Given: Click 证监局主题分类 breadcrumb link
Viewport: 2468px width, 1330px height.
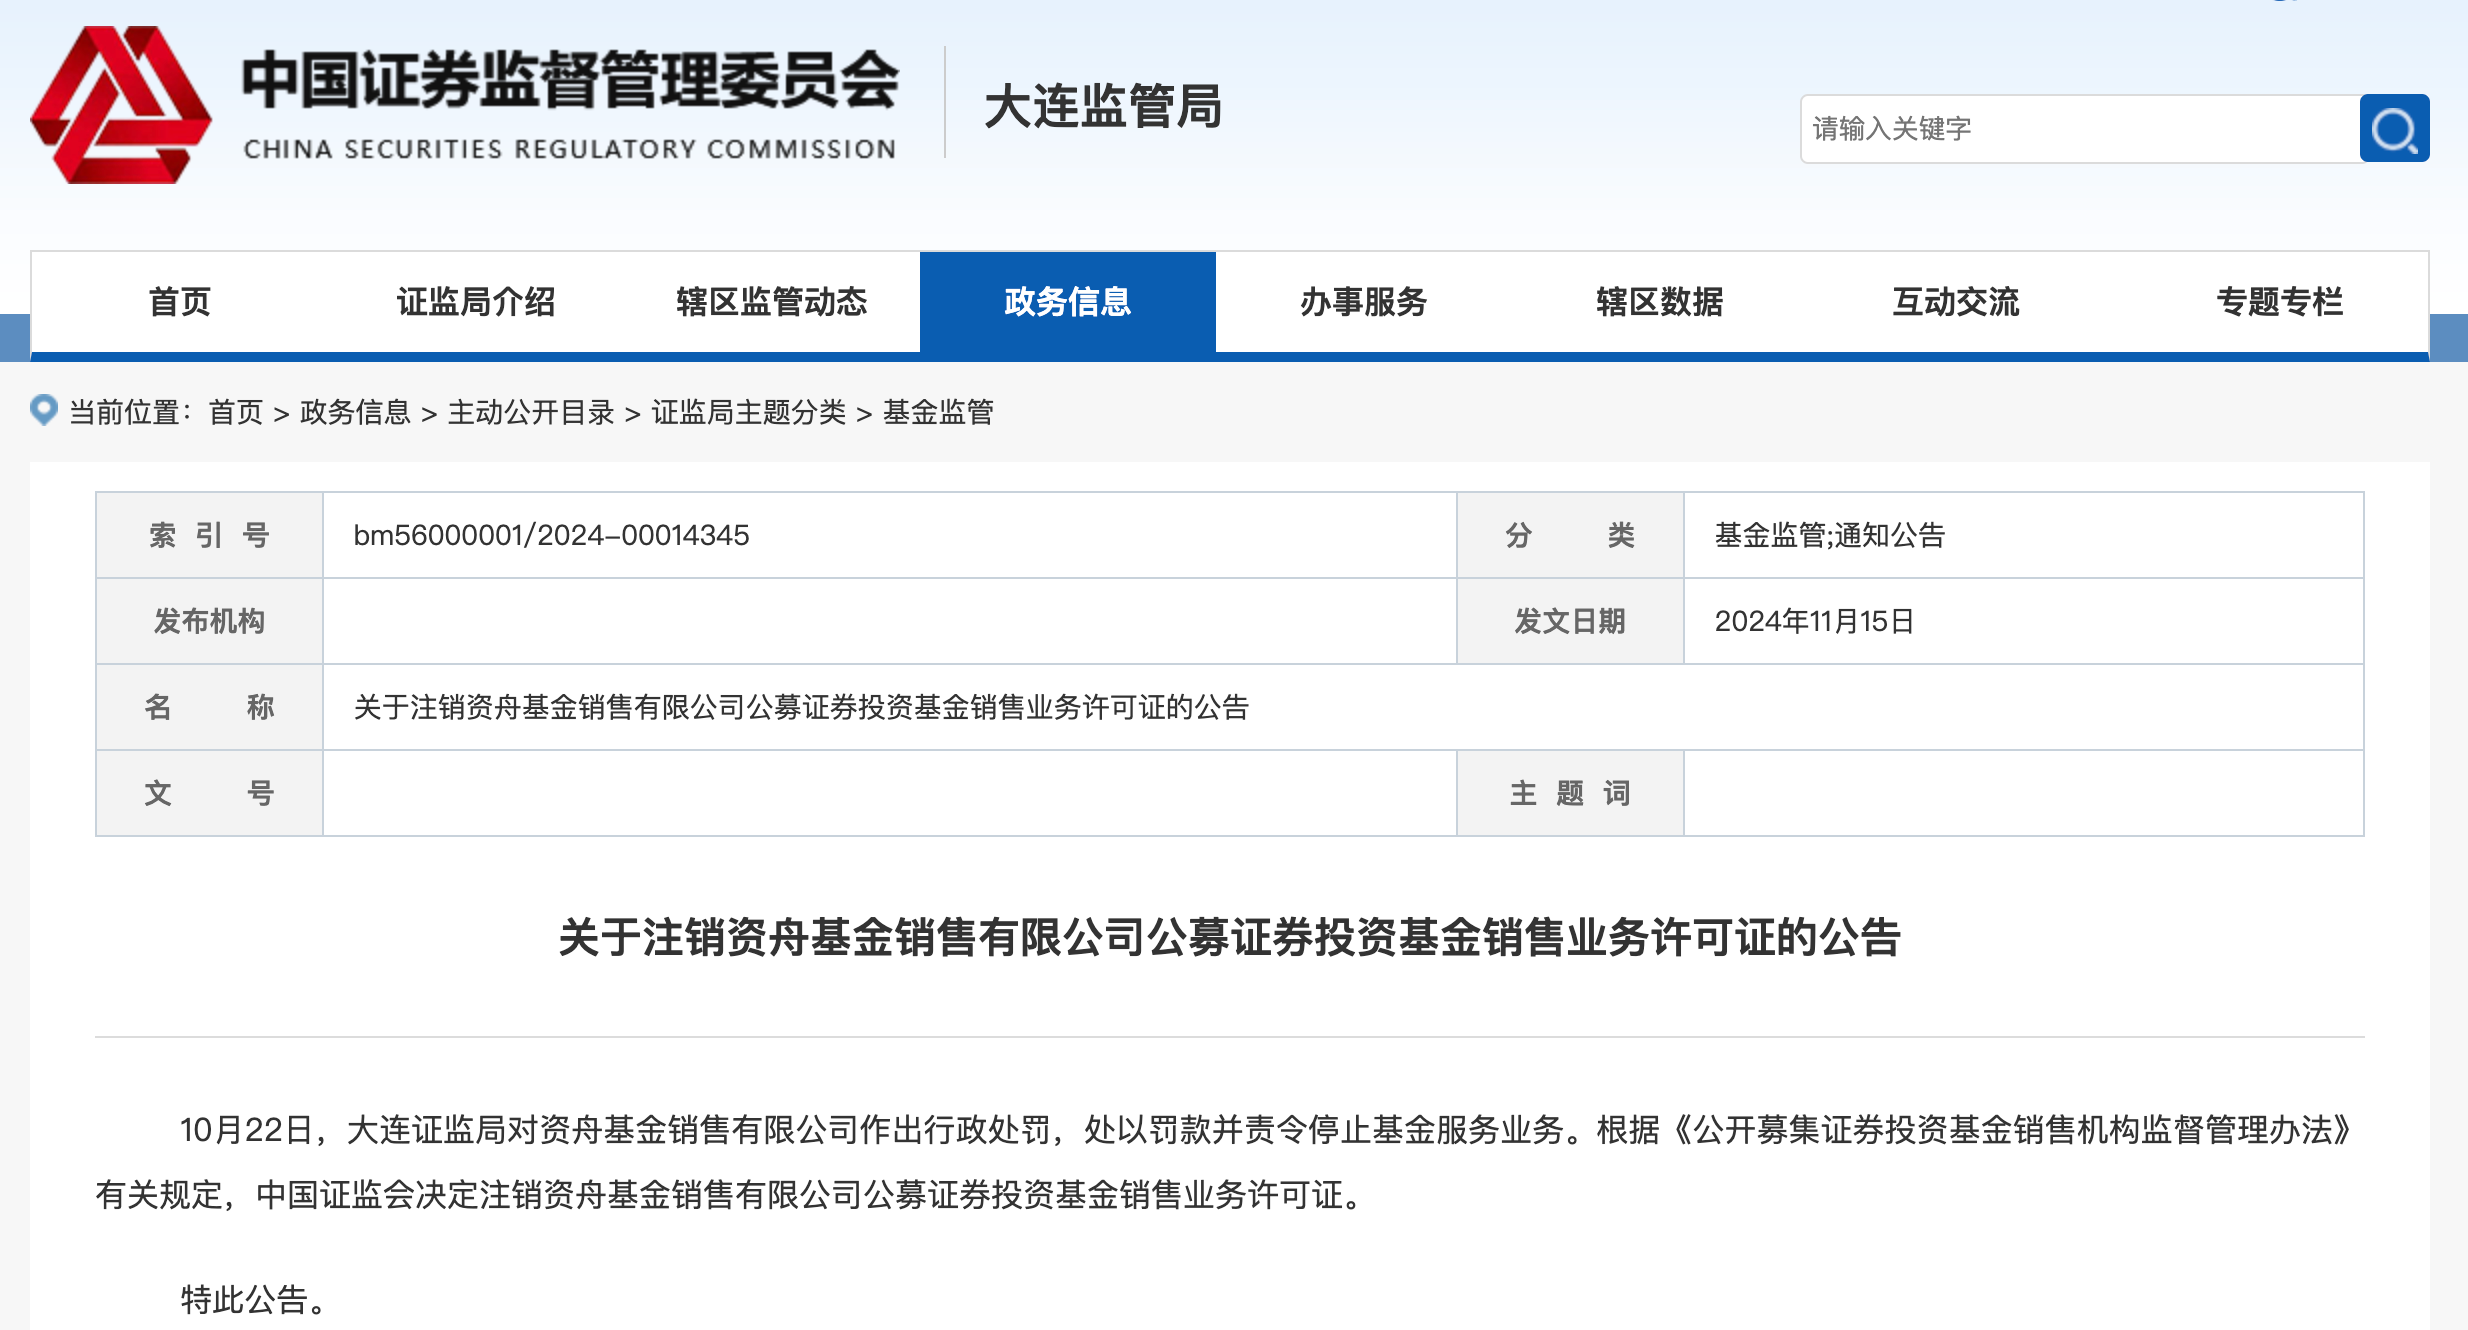Looking at the screenshot, I should pos(748,412).
